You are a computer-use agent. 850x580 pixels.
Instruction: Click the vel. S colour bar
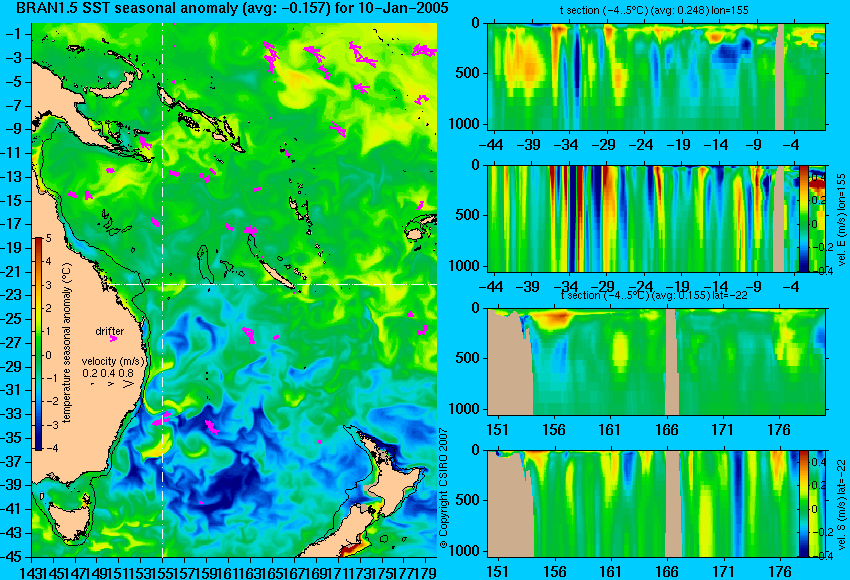(803, 504)
